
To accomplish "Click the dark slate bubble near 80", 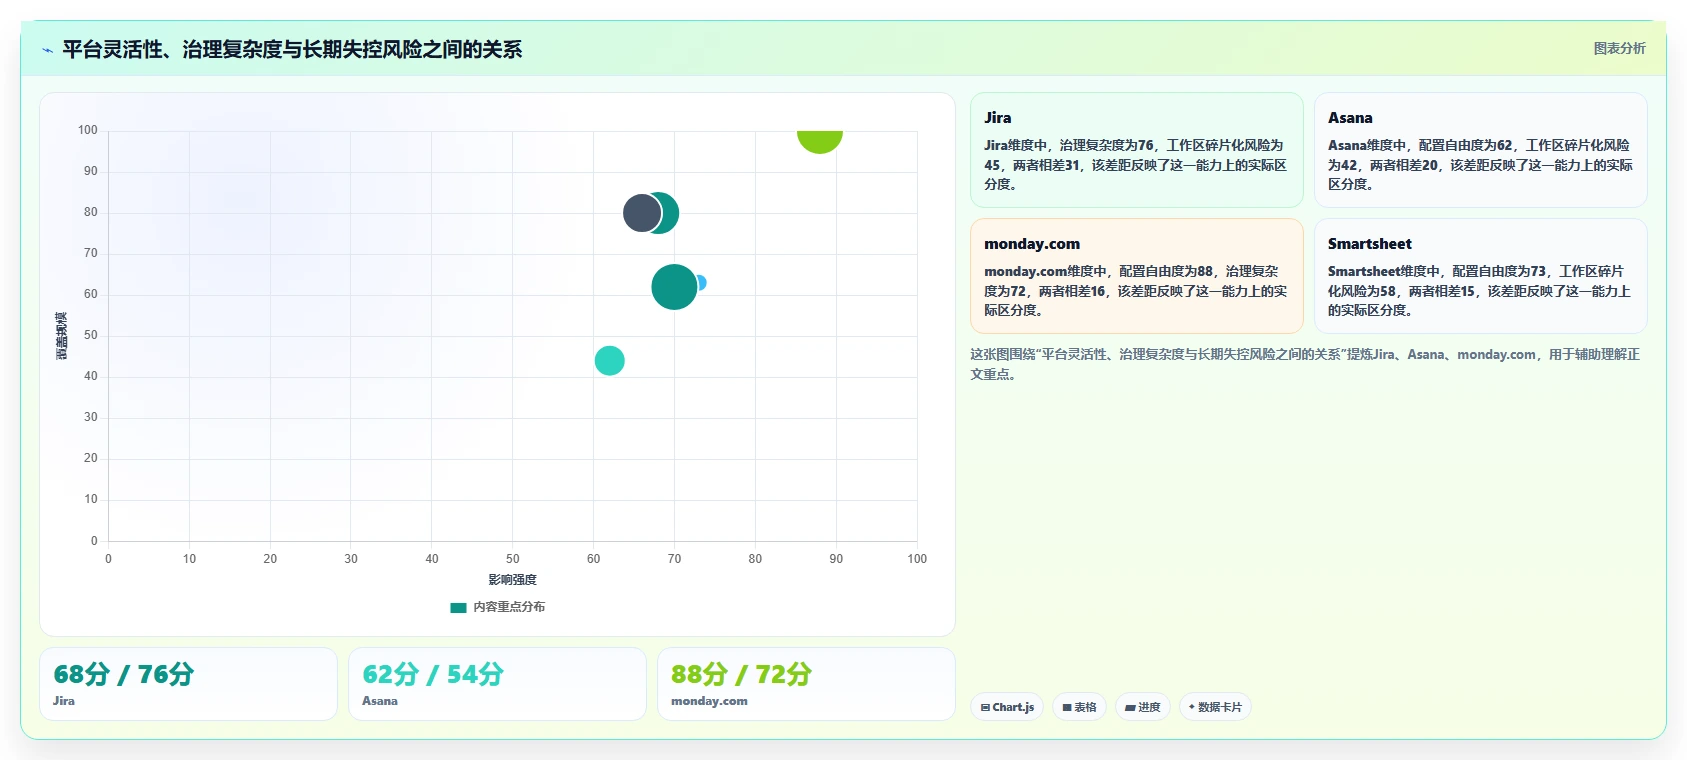I will (640, 213).
